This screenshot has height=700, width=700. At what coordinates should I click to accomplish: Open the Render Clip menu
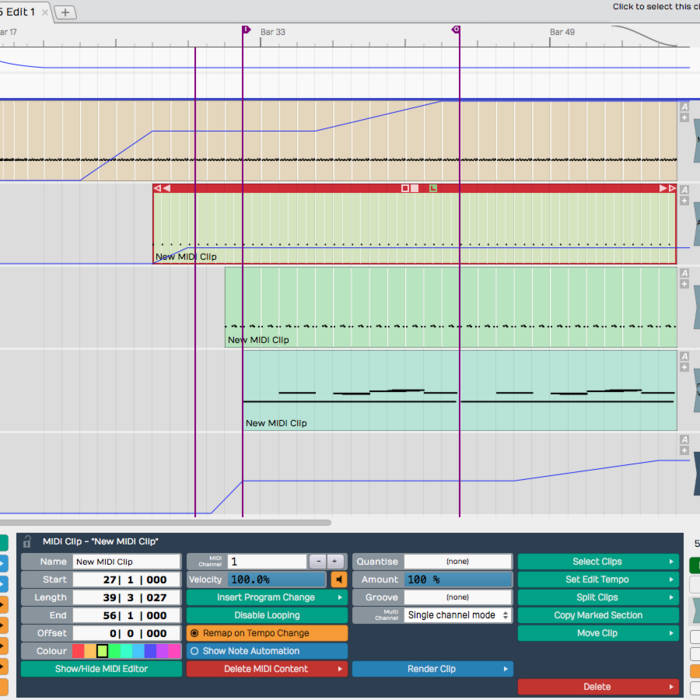(432, 669)
